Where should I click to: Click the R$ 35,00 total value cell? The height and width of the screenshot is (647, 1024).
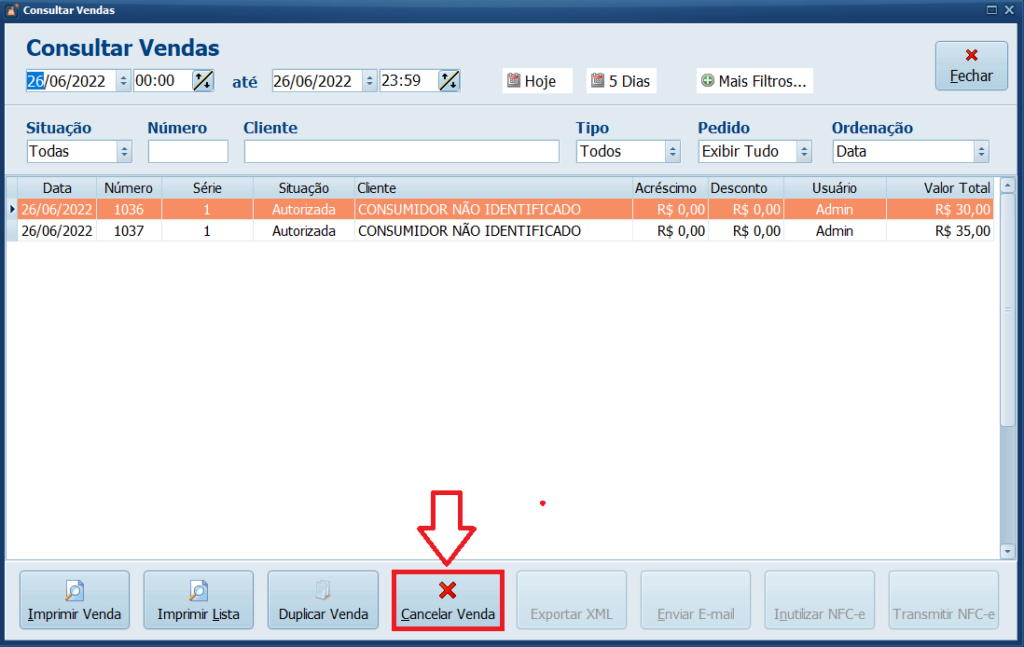pyautogui.click(x=940, y=231)
